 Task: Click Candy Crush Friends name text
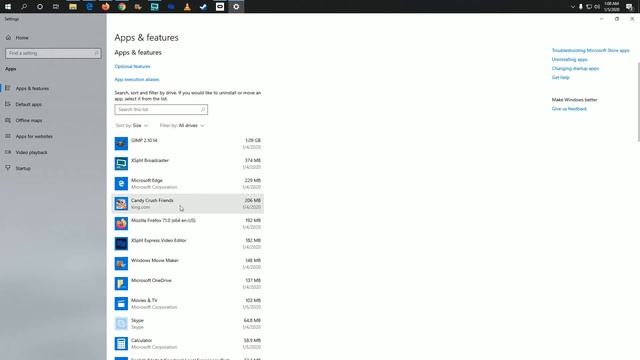(152, 200)
